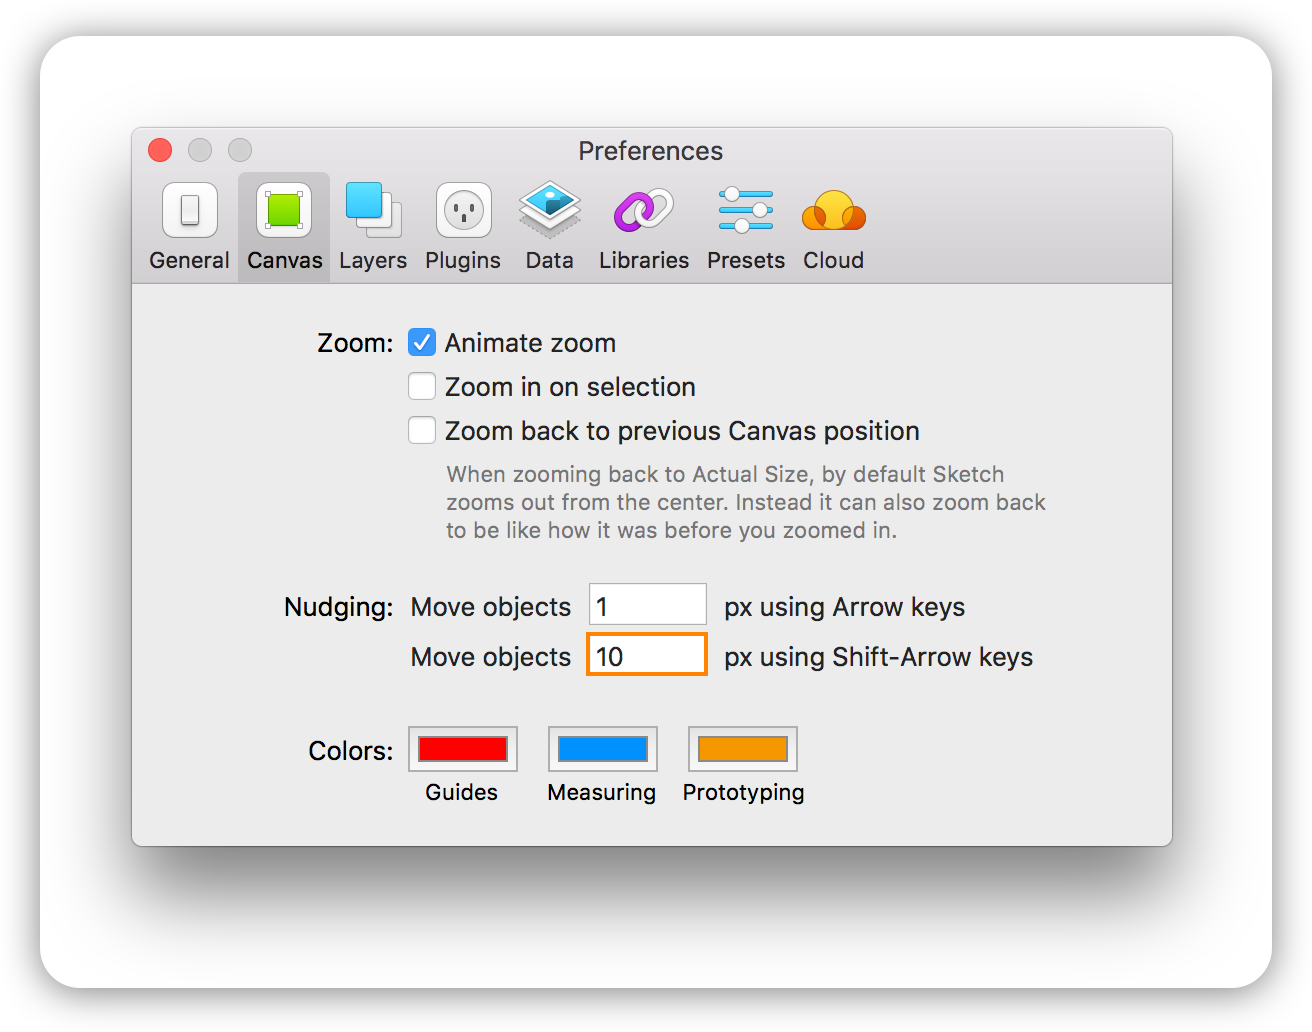Open the Layers preferences icon
The height and width of the screenshot is (1032, 1312).
coord(373,210)
